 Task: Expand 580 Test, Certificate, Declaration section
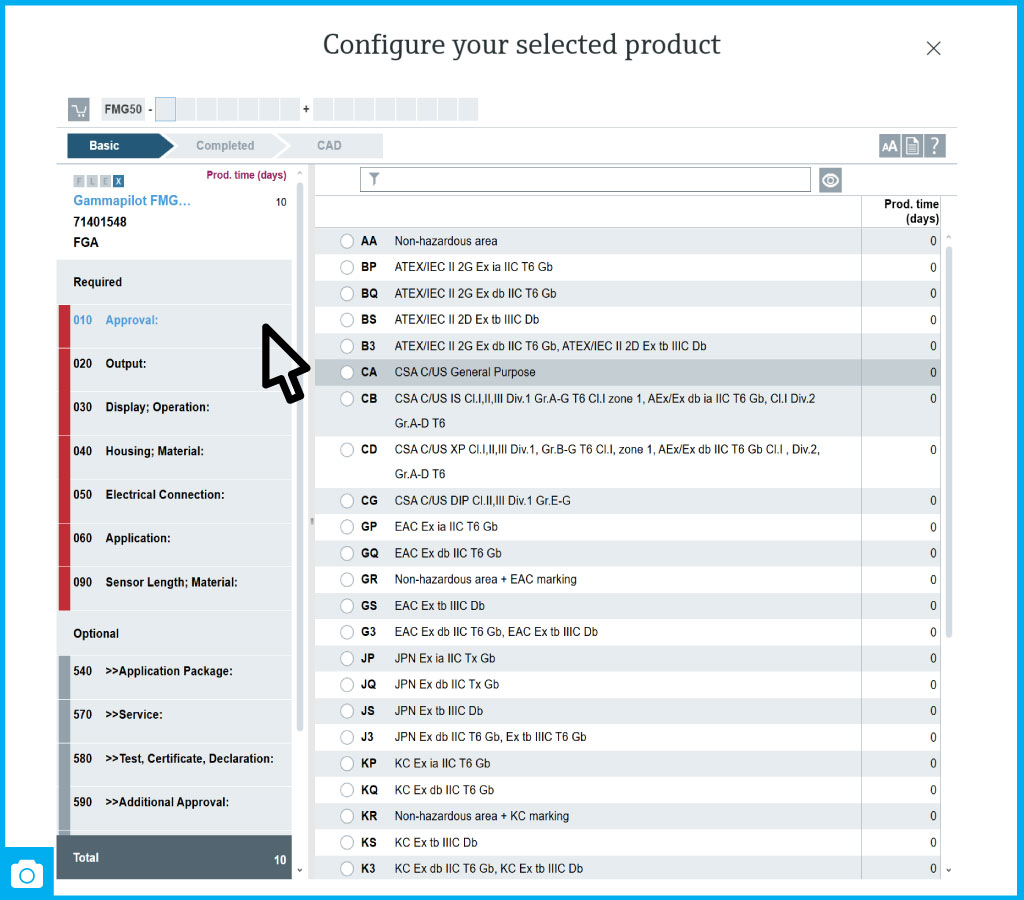[175, 759]
